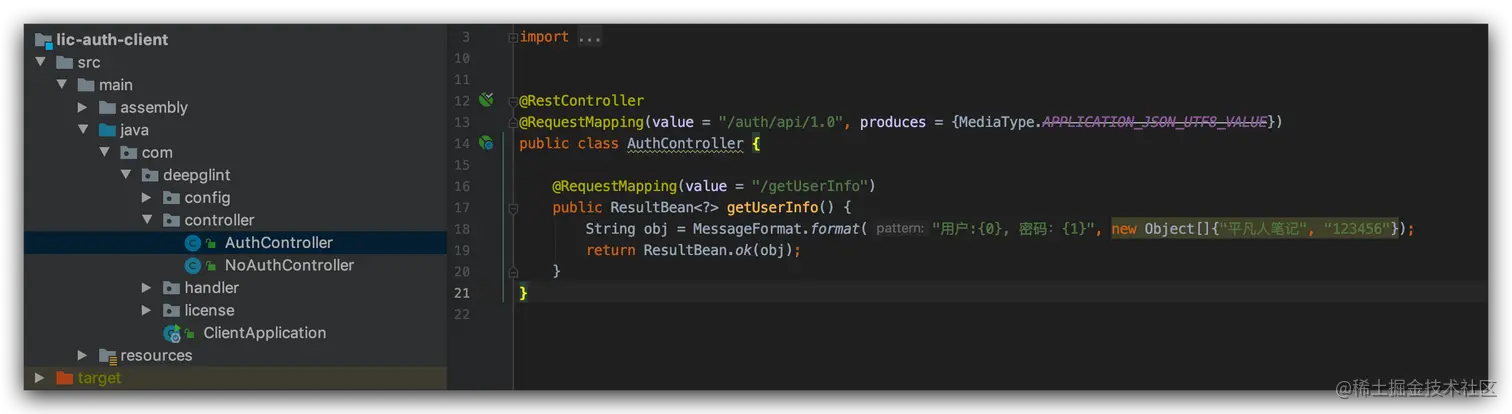This screenshot has height=414, width=1512.
Task: Select the license package label
Action: coord(210,310)
